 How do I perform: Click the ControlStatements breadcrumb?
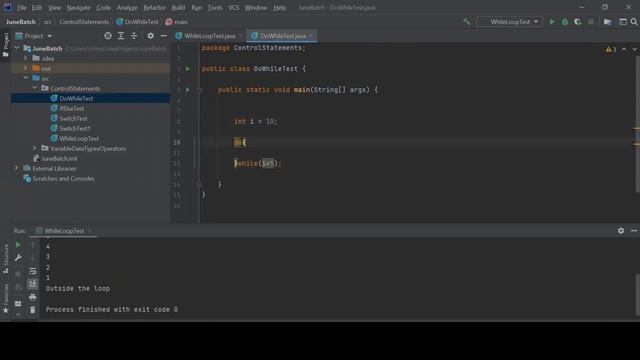click(x=84, y=22)
